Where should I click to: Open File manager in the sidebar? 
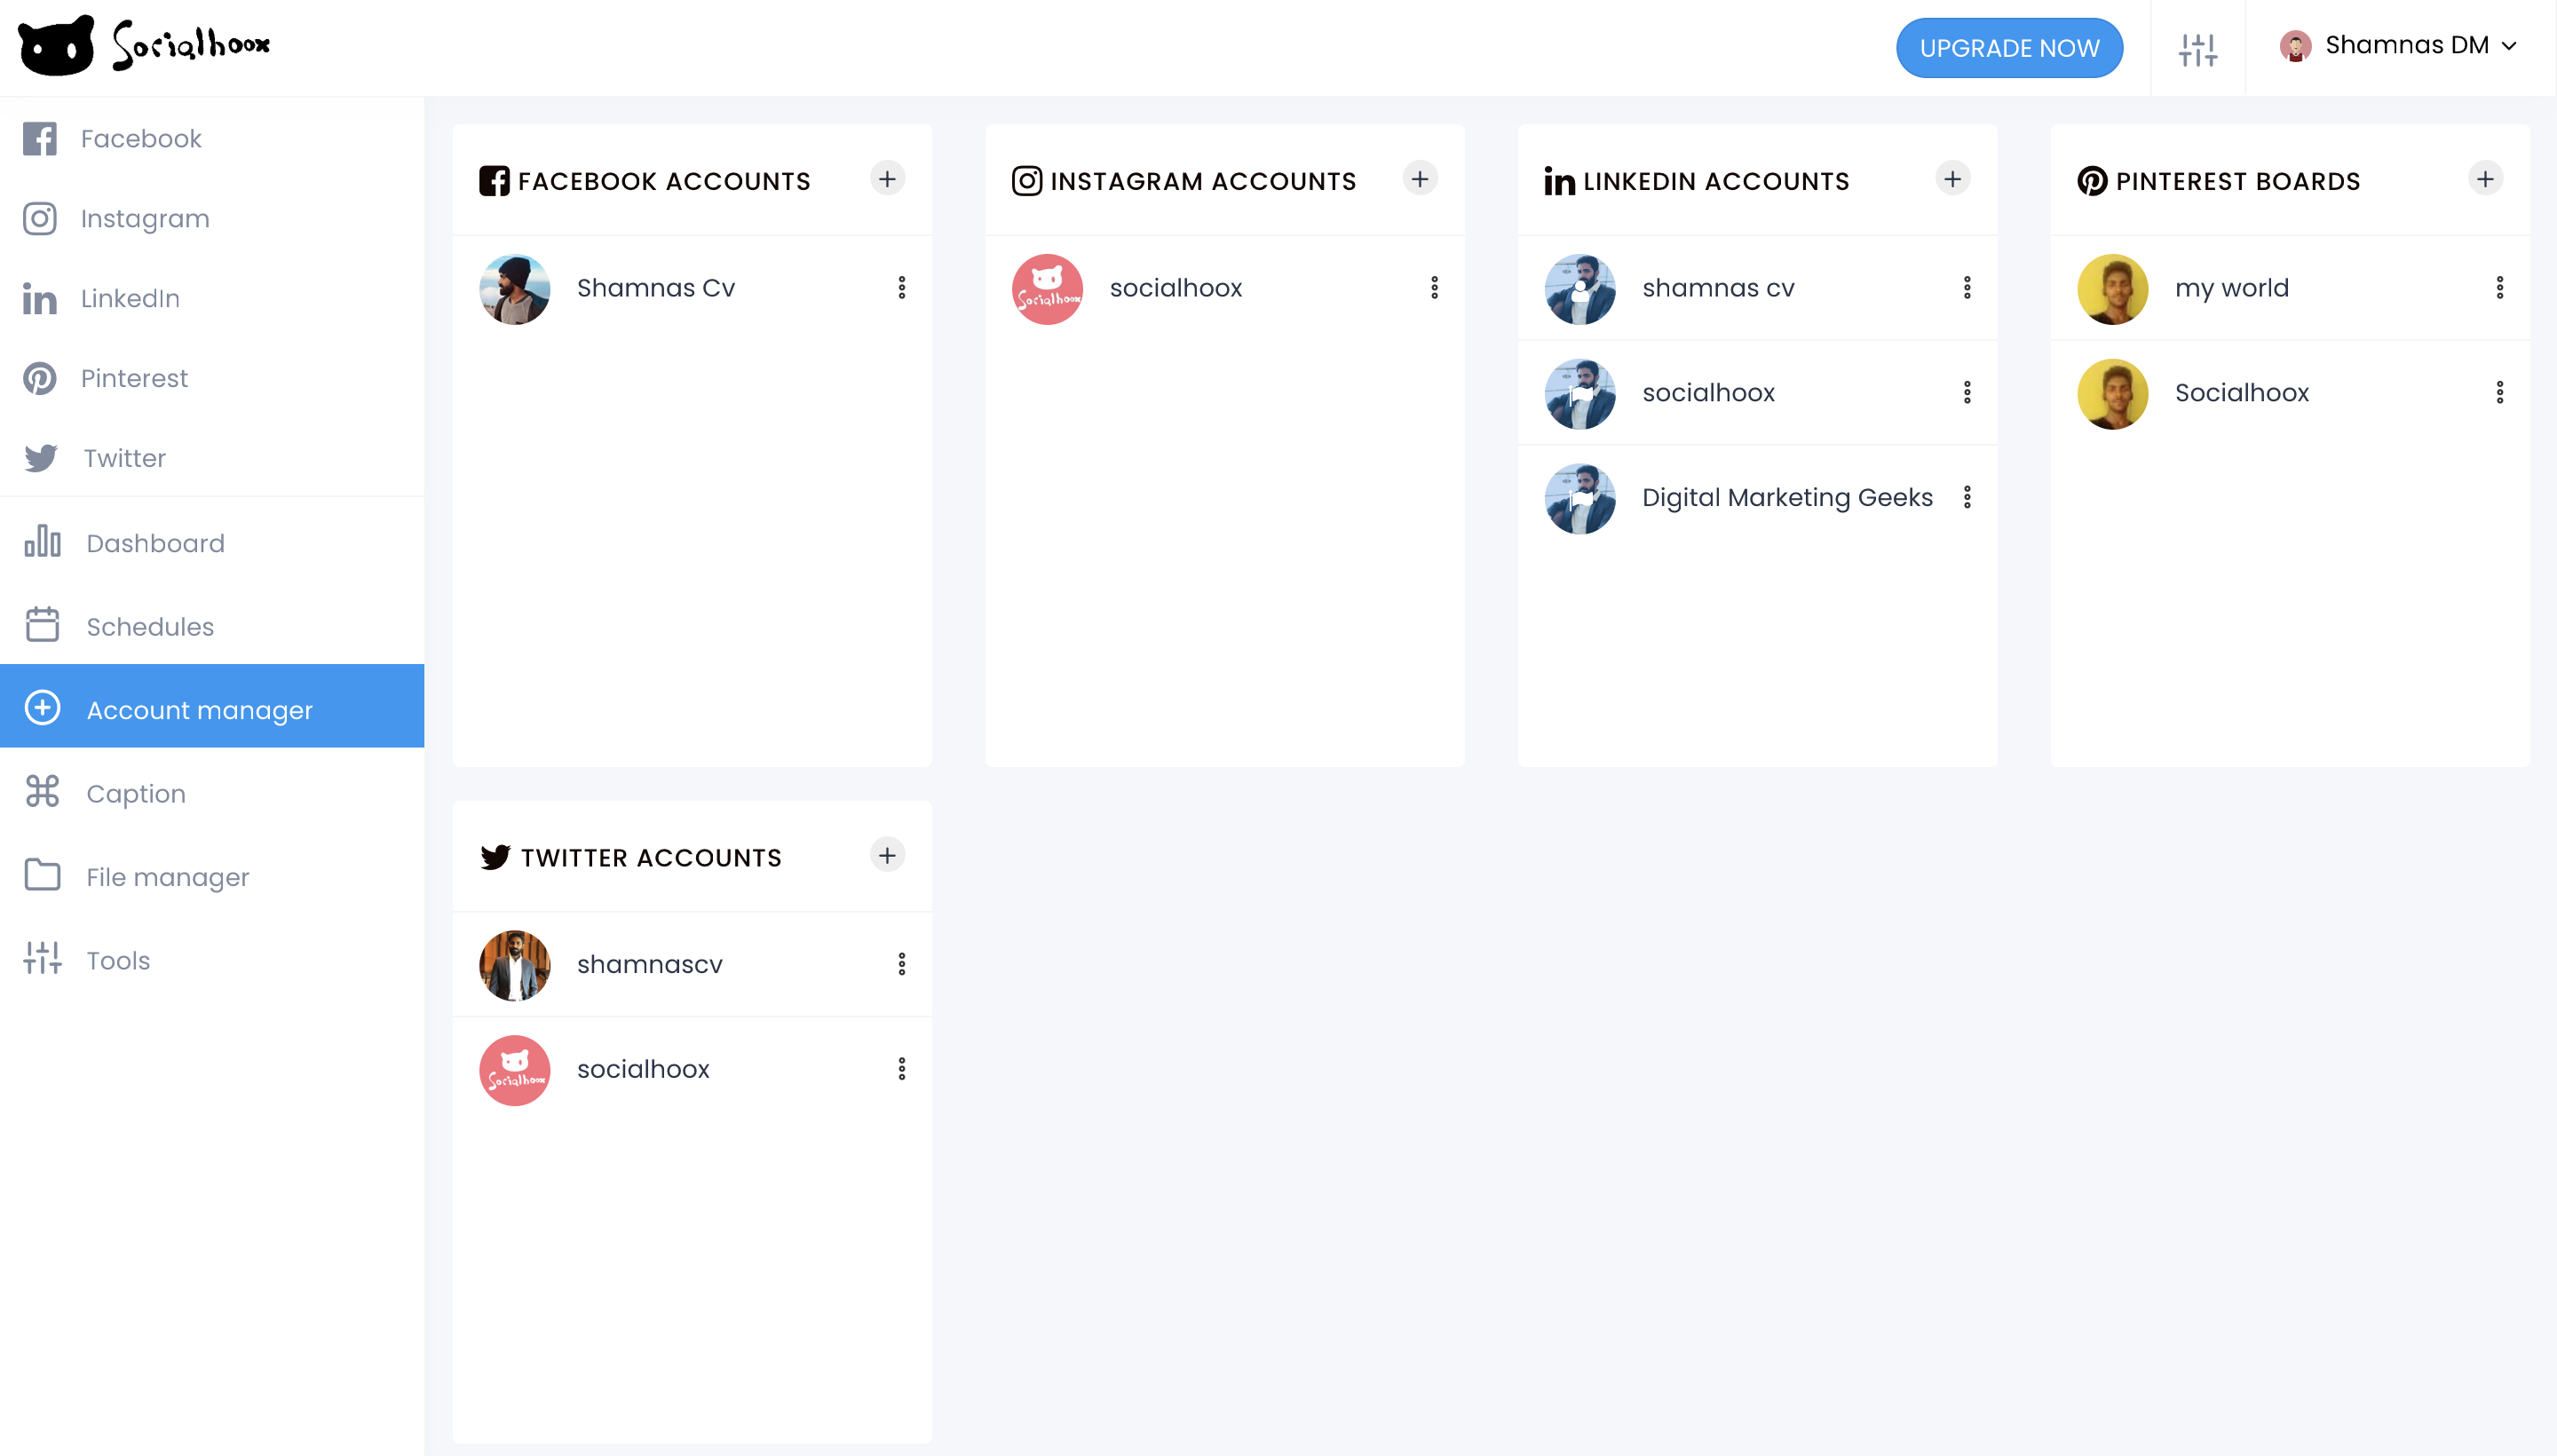(167, 877)
